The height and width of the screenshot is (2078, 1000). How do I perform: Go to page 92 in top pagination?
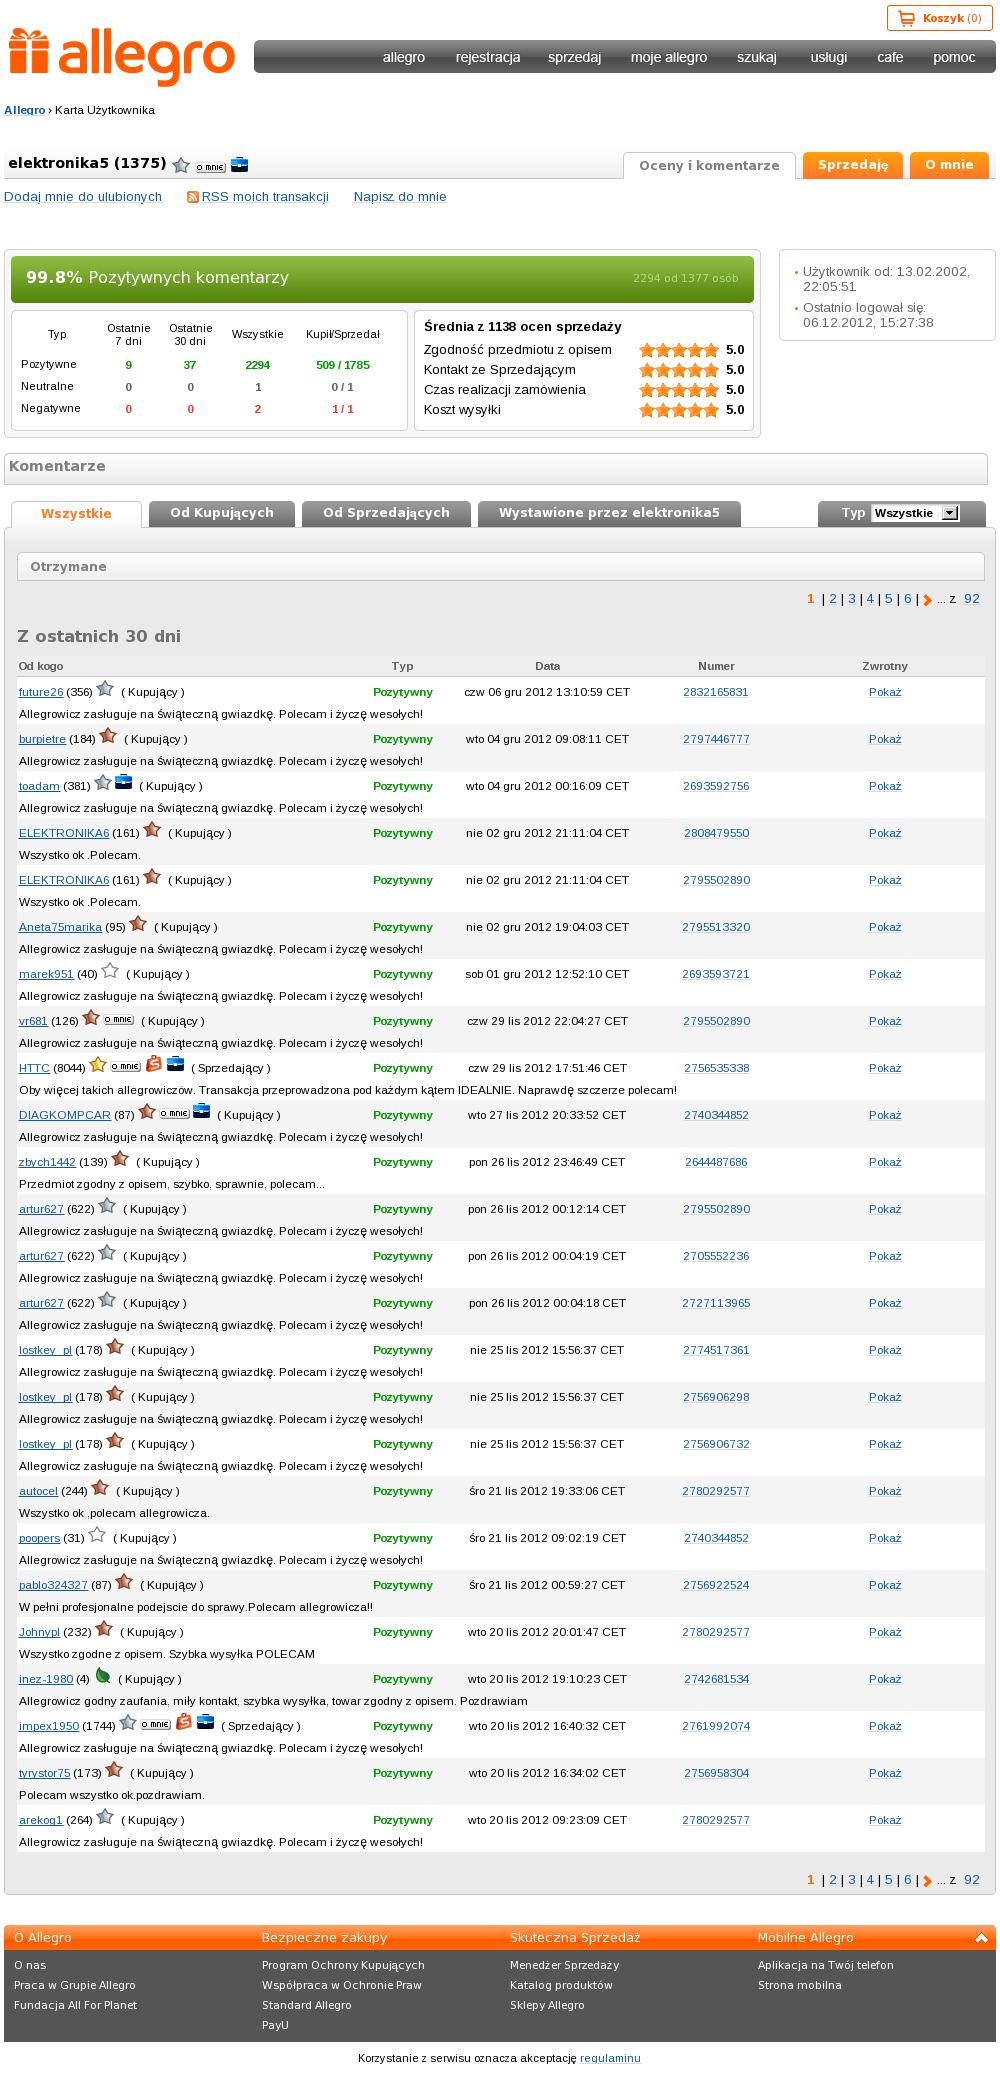972,599
